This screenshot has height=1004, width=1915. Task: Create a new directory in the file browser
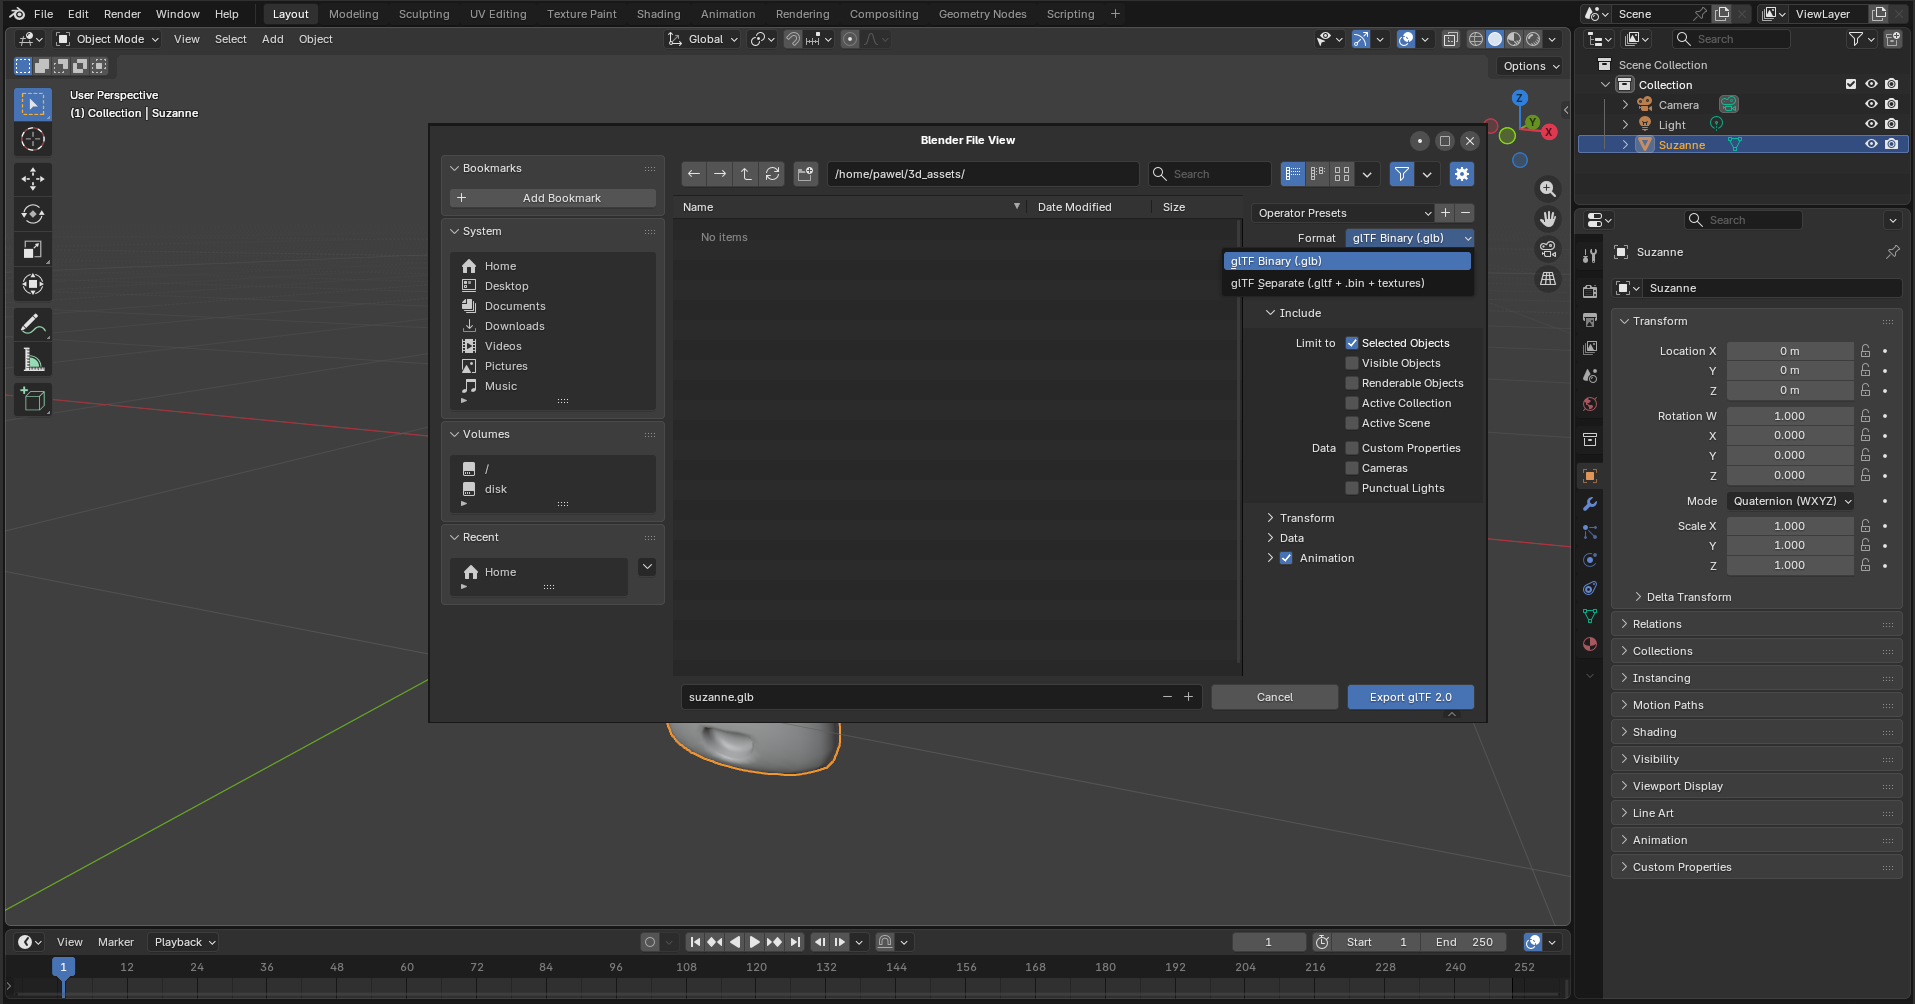click(806, 174)
